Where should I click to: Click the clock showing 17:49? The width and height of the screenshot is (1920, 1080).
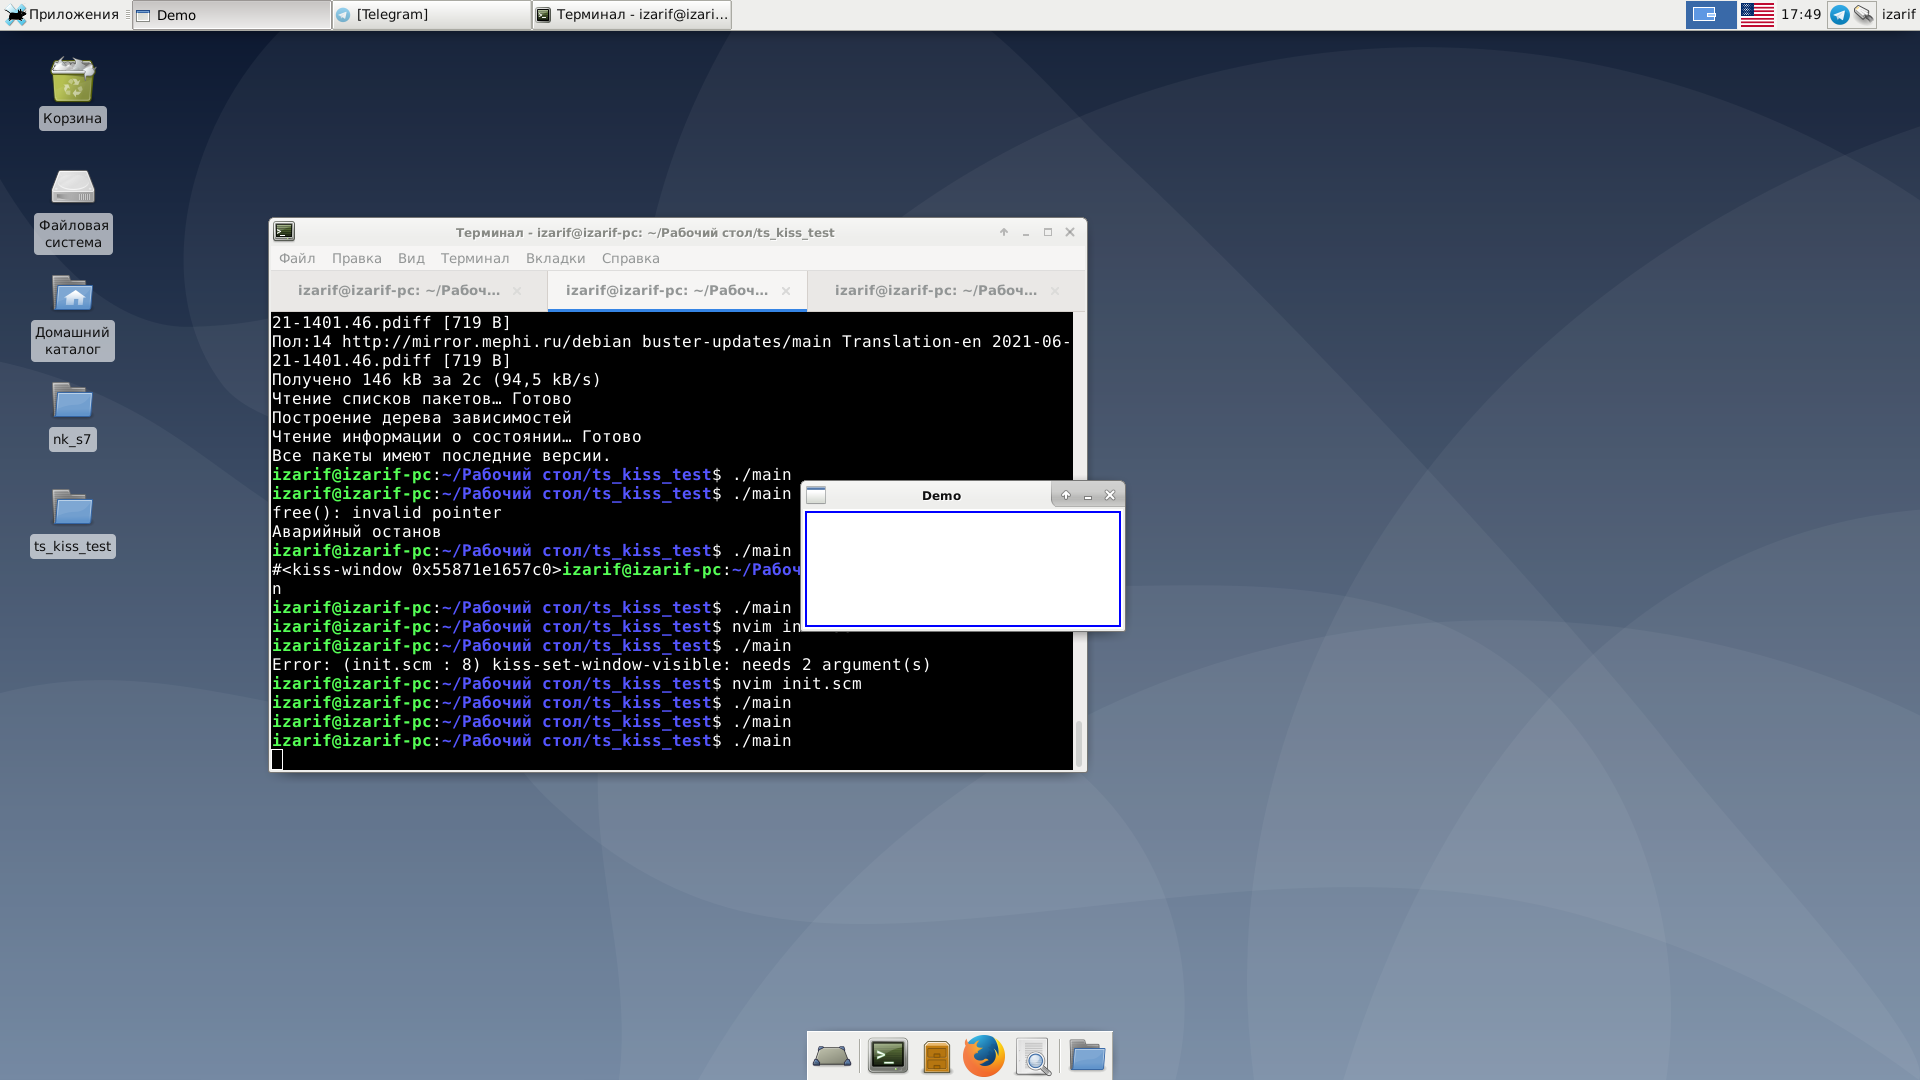tap(1801, 15)
